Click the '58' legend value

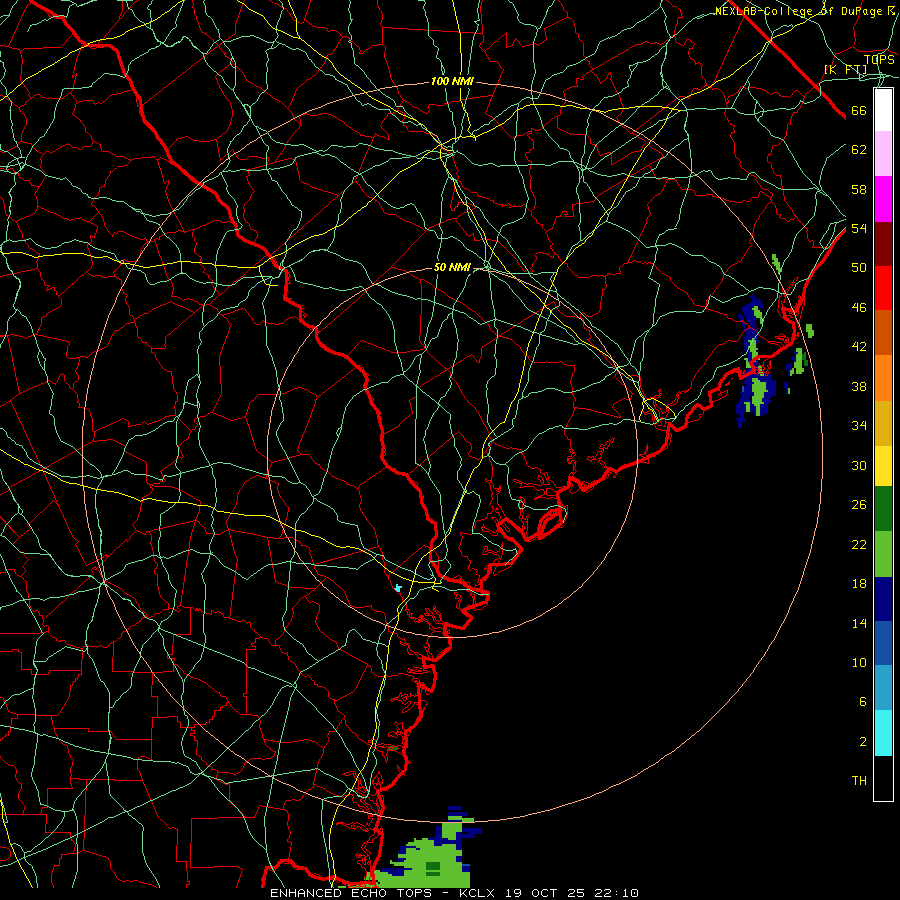tap(859, 189)
